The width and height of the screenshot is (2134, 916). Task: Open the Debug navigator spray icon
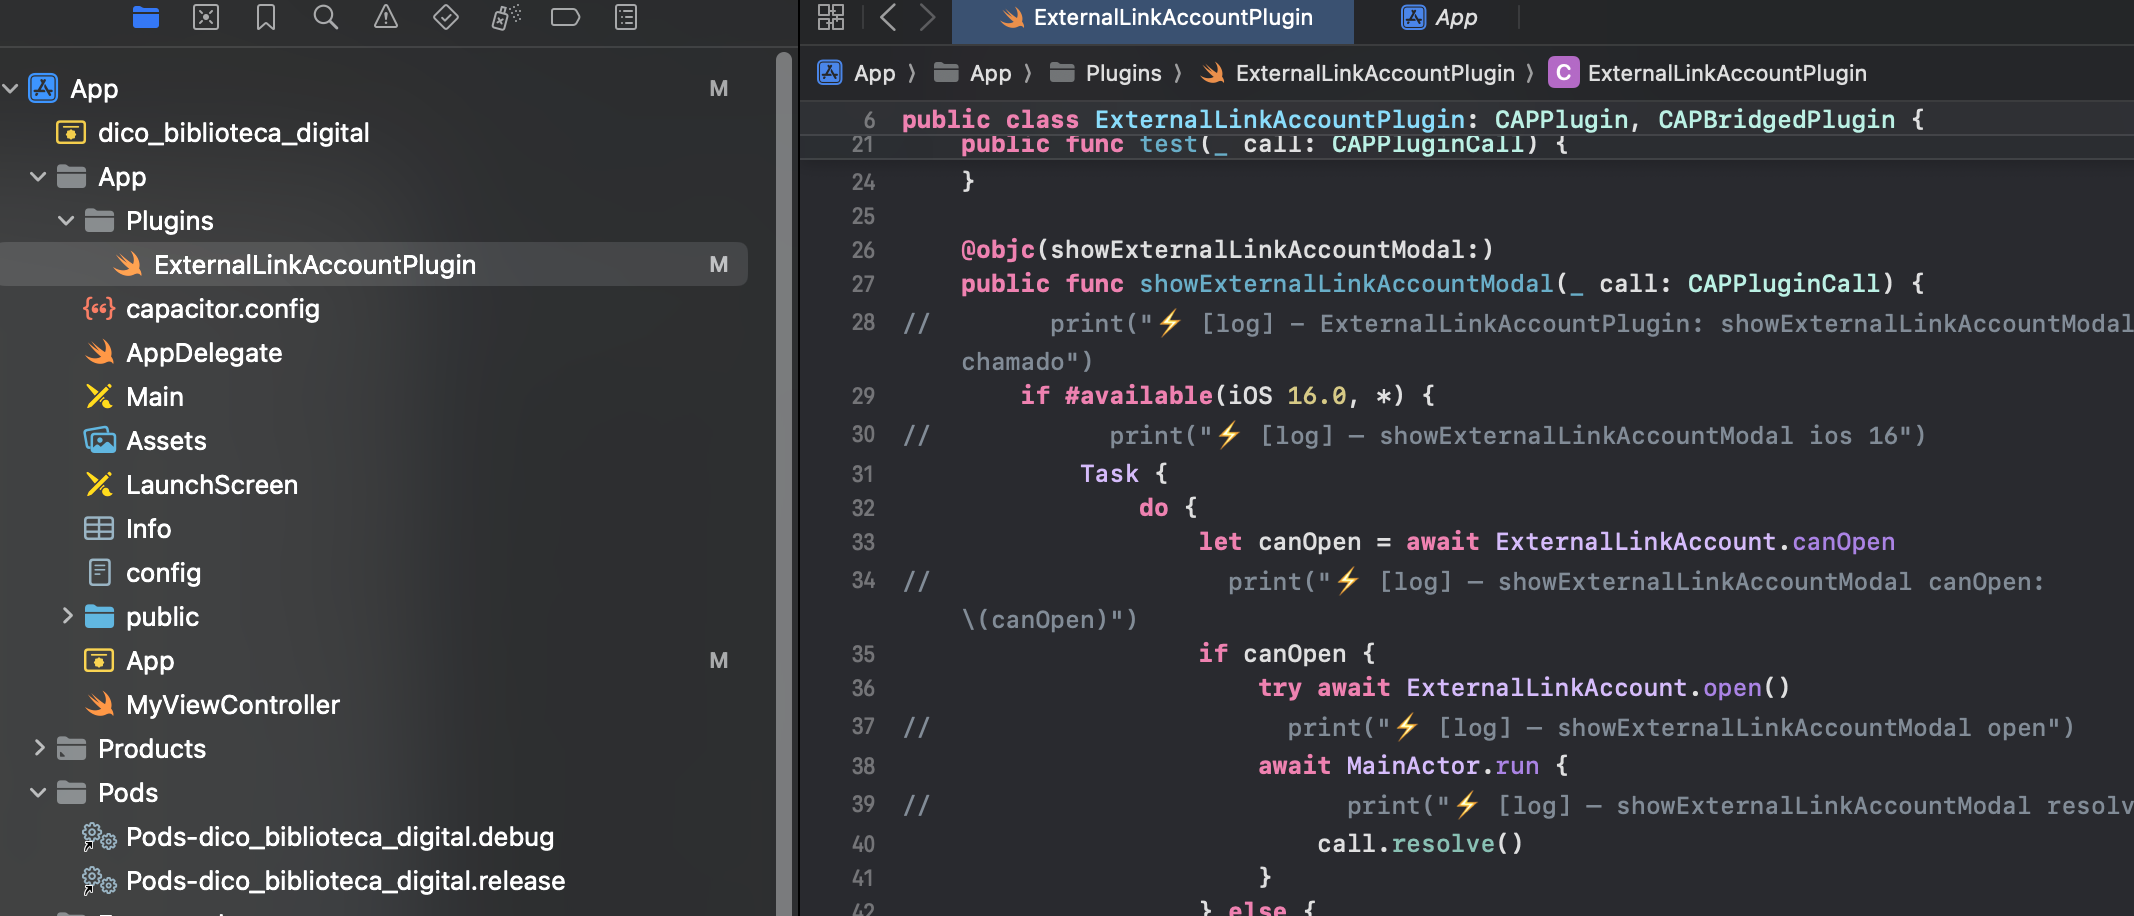[x=506, y=17]
